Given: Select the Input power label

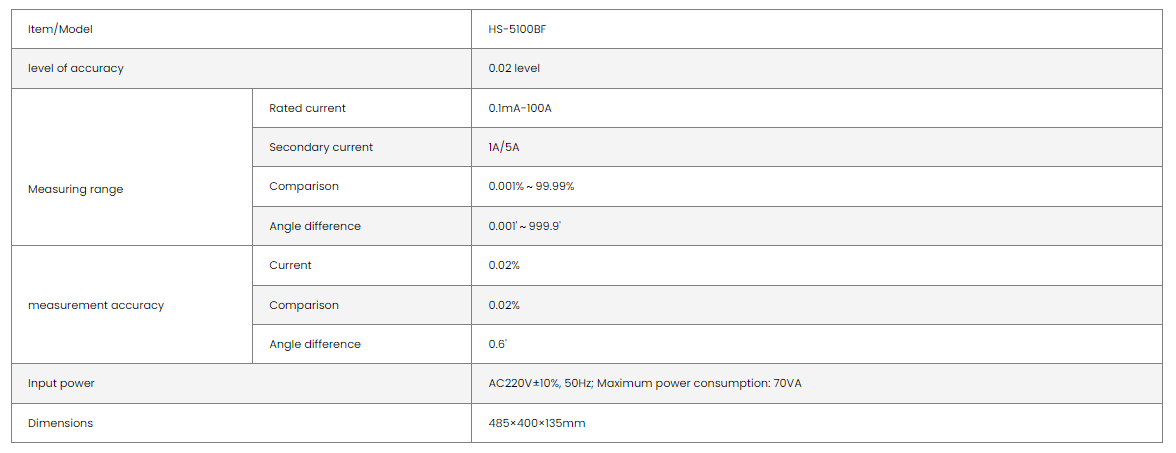Looking at the screenshot, I should click(61, 383).
